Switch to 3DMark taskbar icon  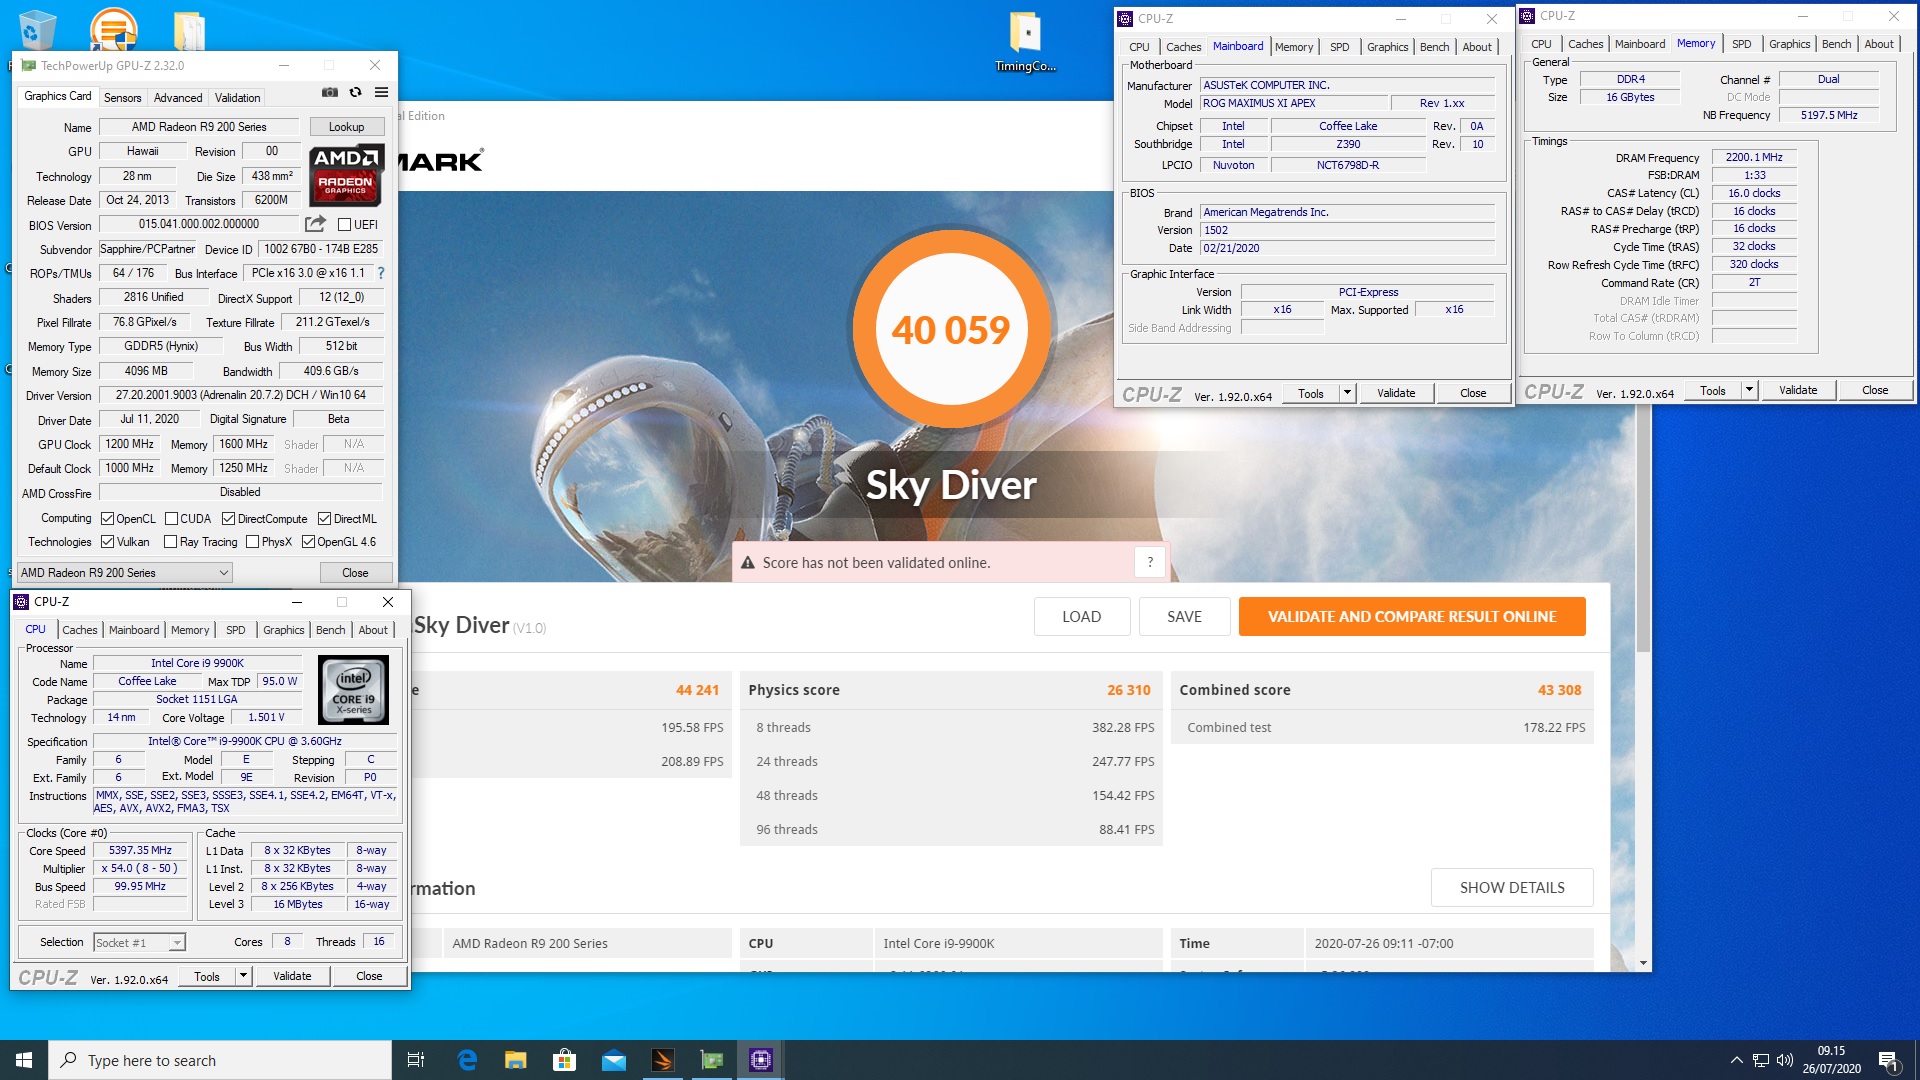pyautogui.click(x=662, y=1060)
